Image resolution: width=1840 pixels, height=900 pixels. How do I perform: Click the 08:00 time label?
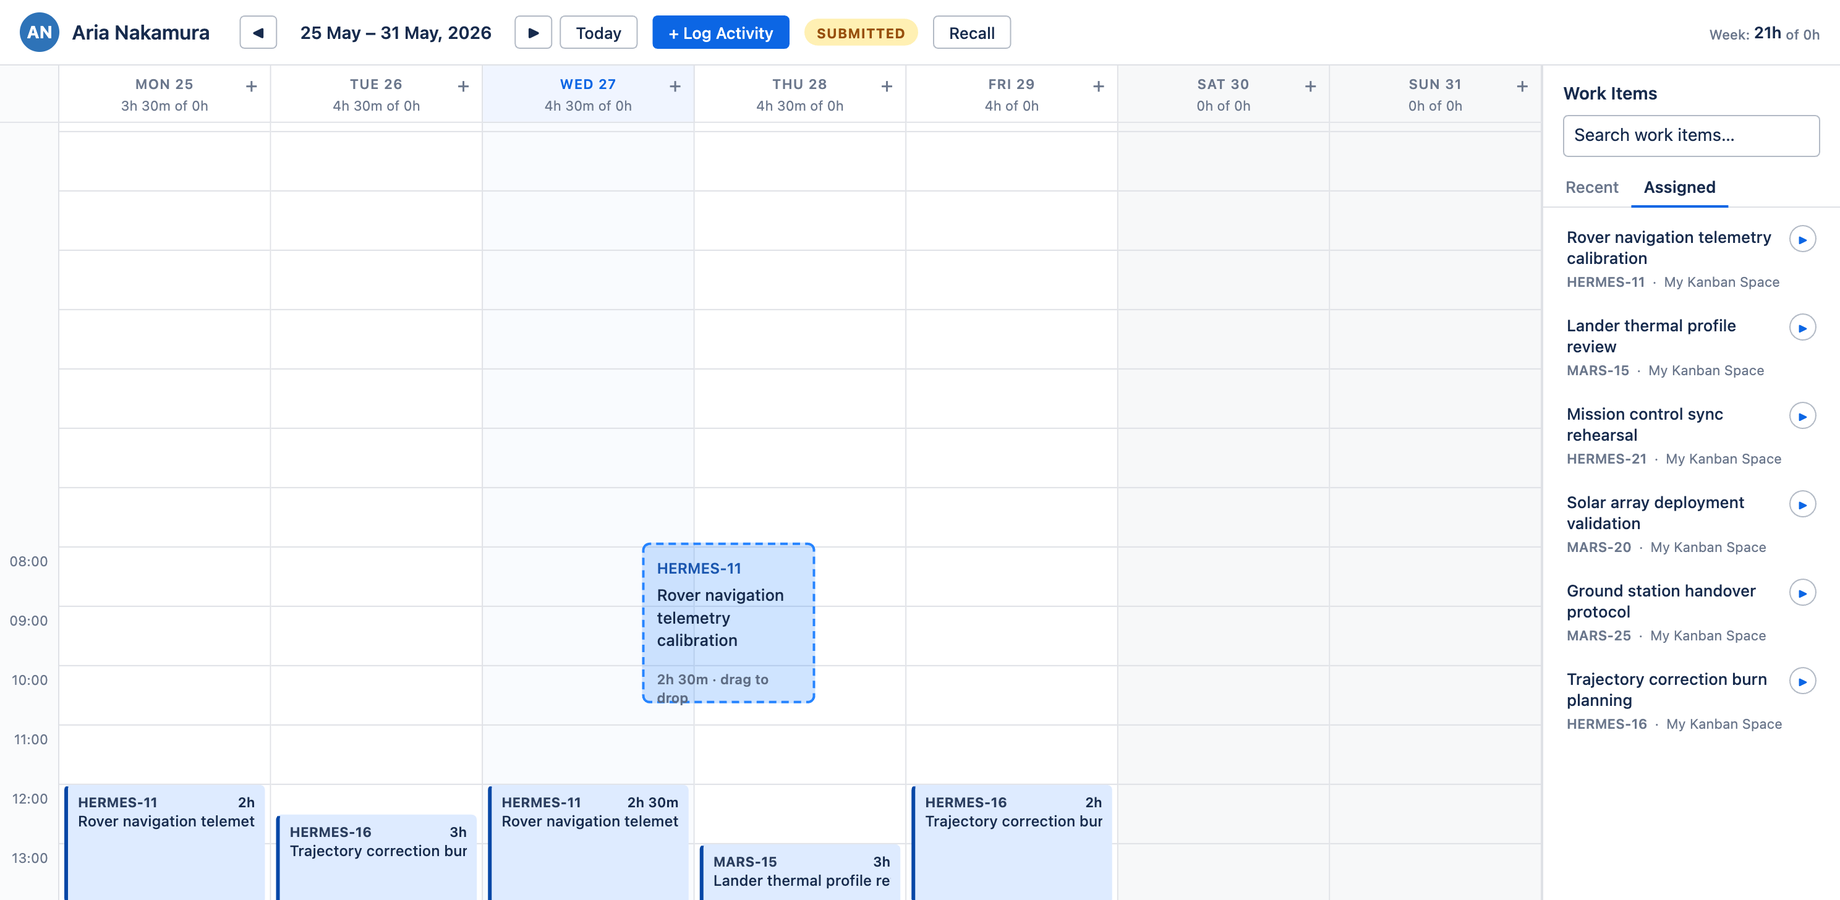(29, 561)
